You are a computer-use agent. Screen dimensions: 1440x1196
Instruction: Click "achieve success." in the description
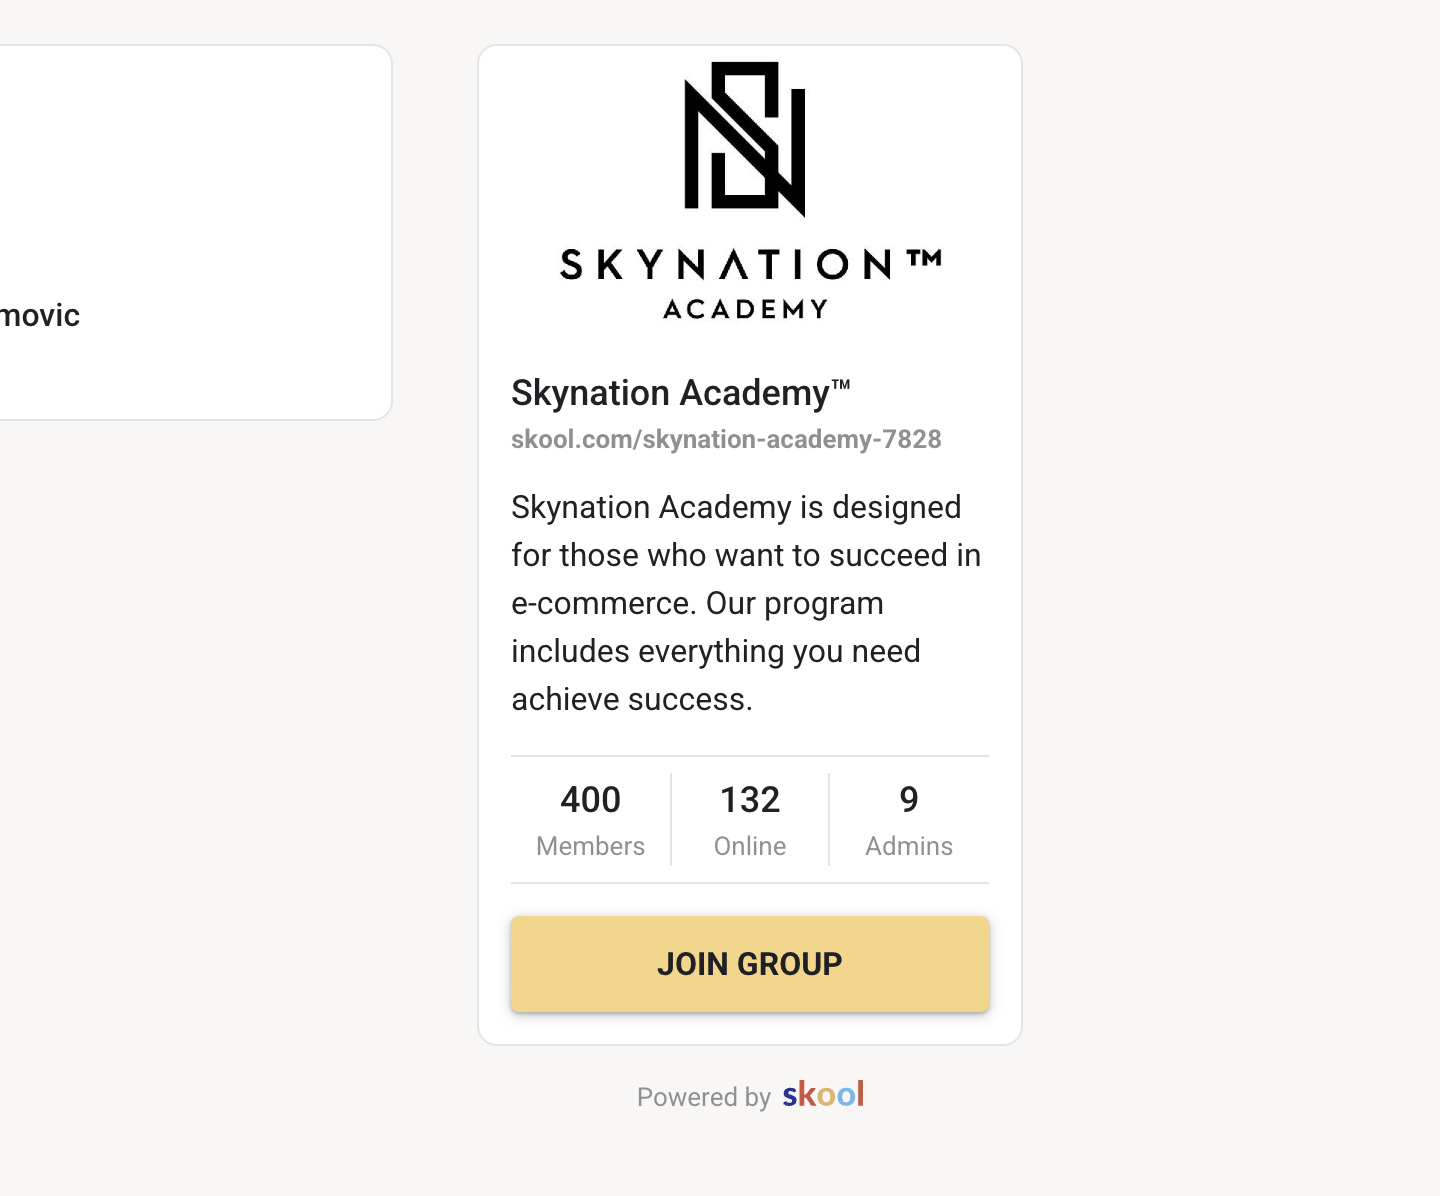[x=632, y=700]
